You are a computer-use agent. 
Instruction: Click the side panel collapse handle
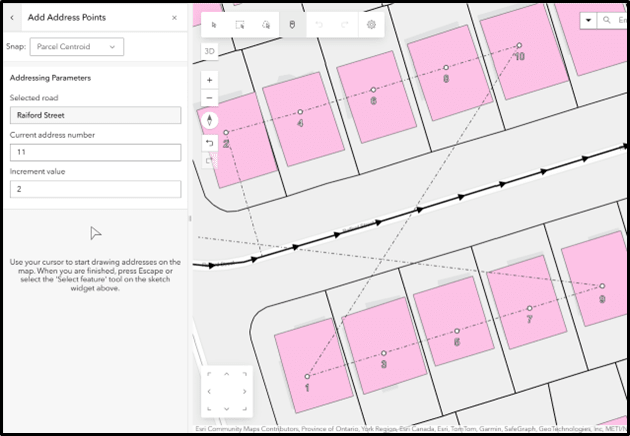pos(190,219)
